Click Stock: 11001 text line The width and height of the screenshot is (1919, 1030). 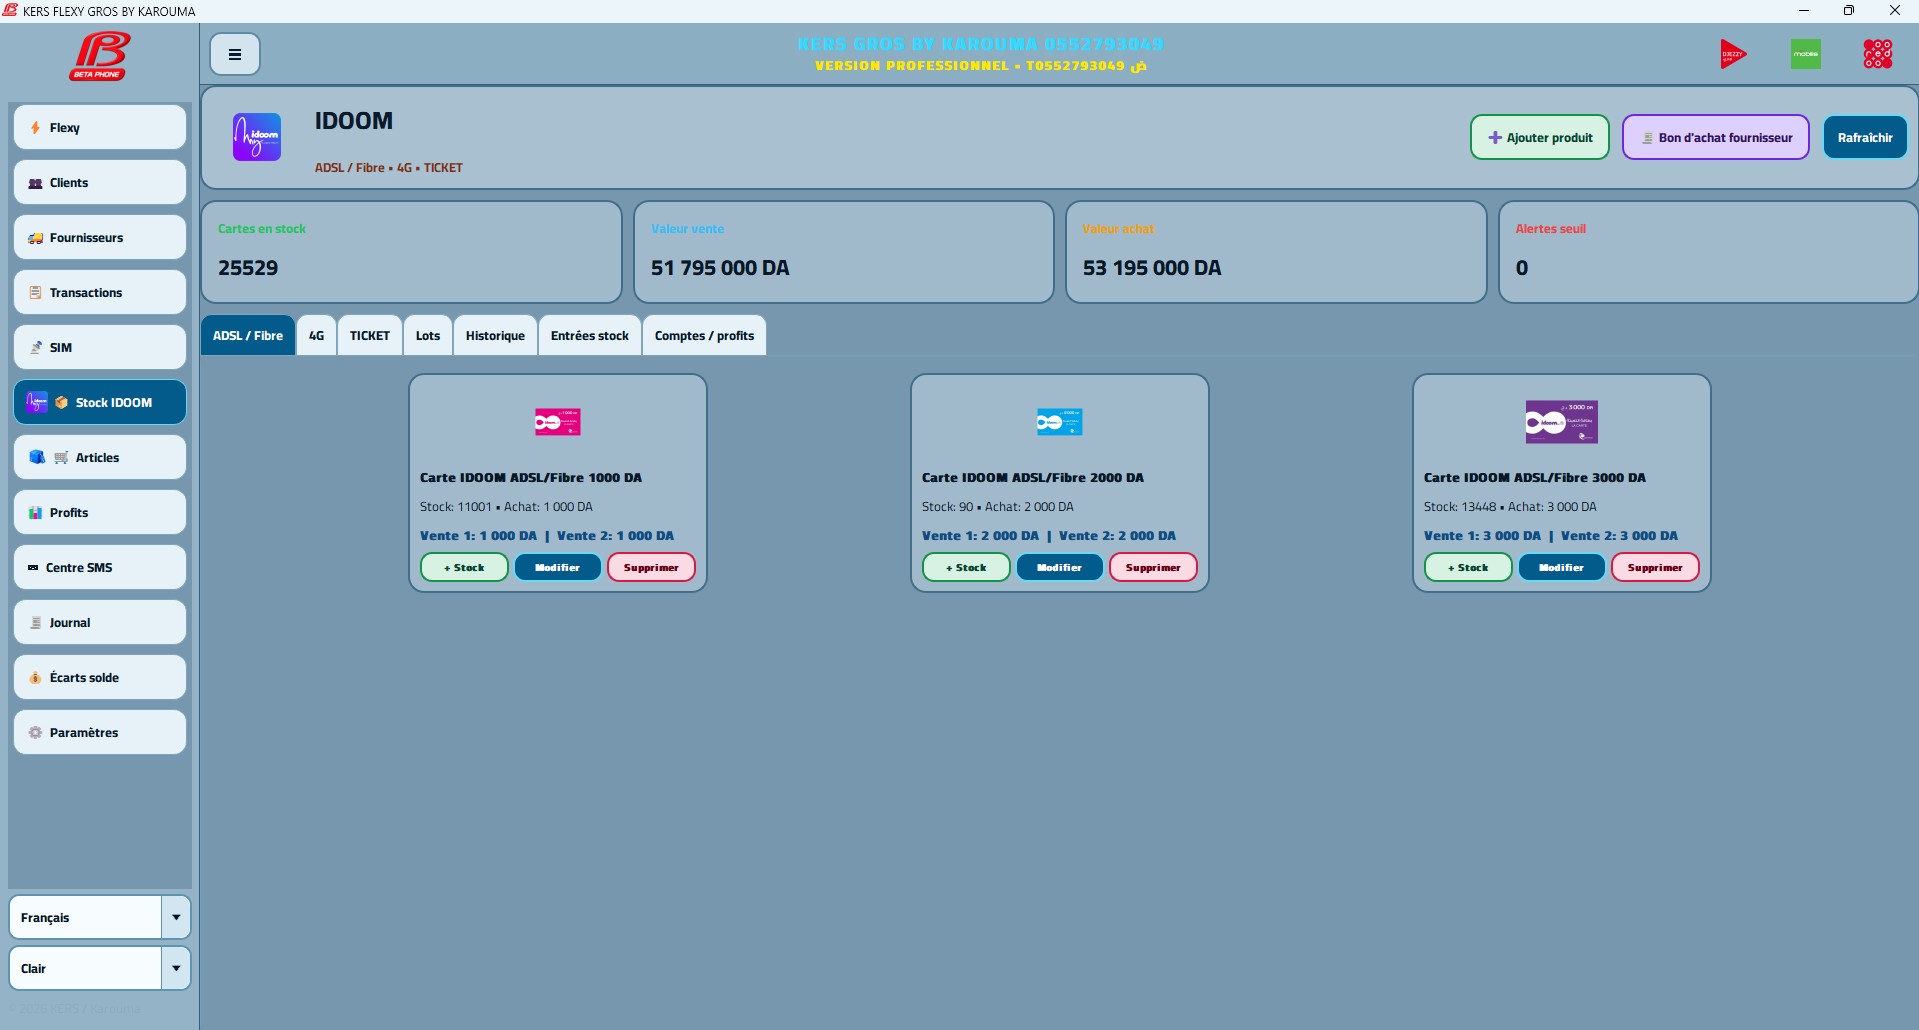[506, 507]
